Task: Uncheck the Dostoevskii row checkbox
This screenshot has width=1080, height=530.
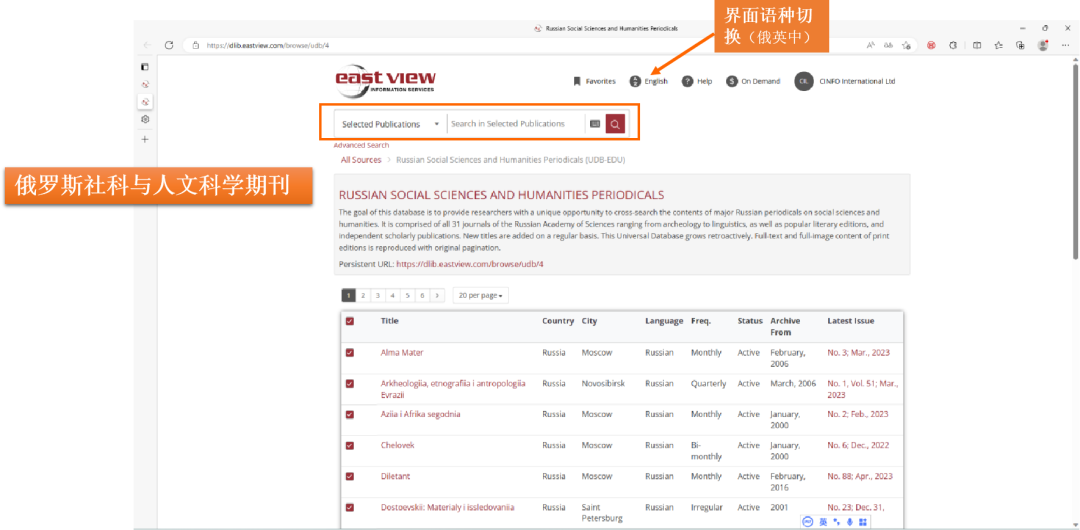Action: 350,508
